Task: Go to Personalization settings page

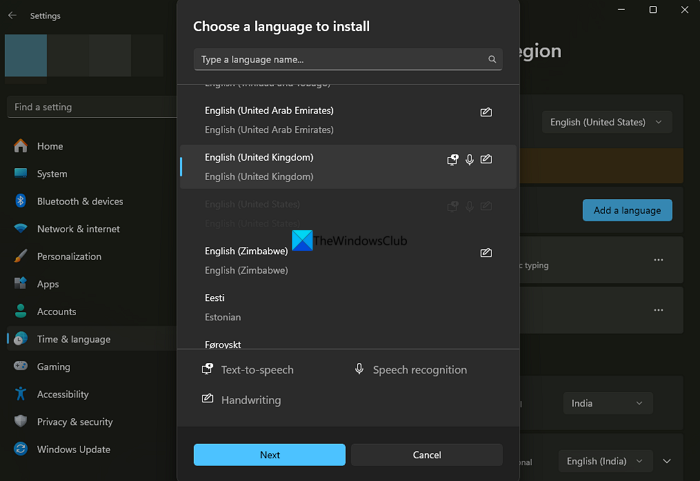Action: pyautogui.click(x=68, y=256)
